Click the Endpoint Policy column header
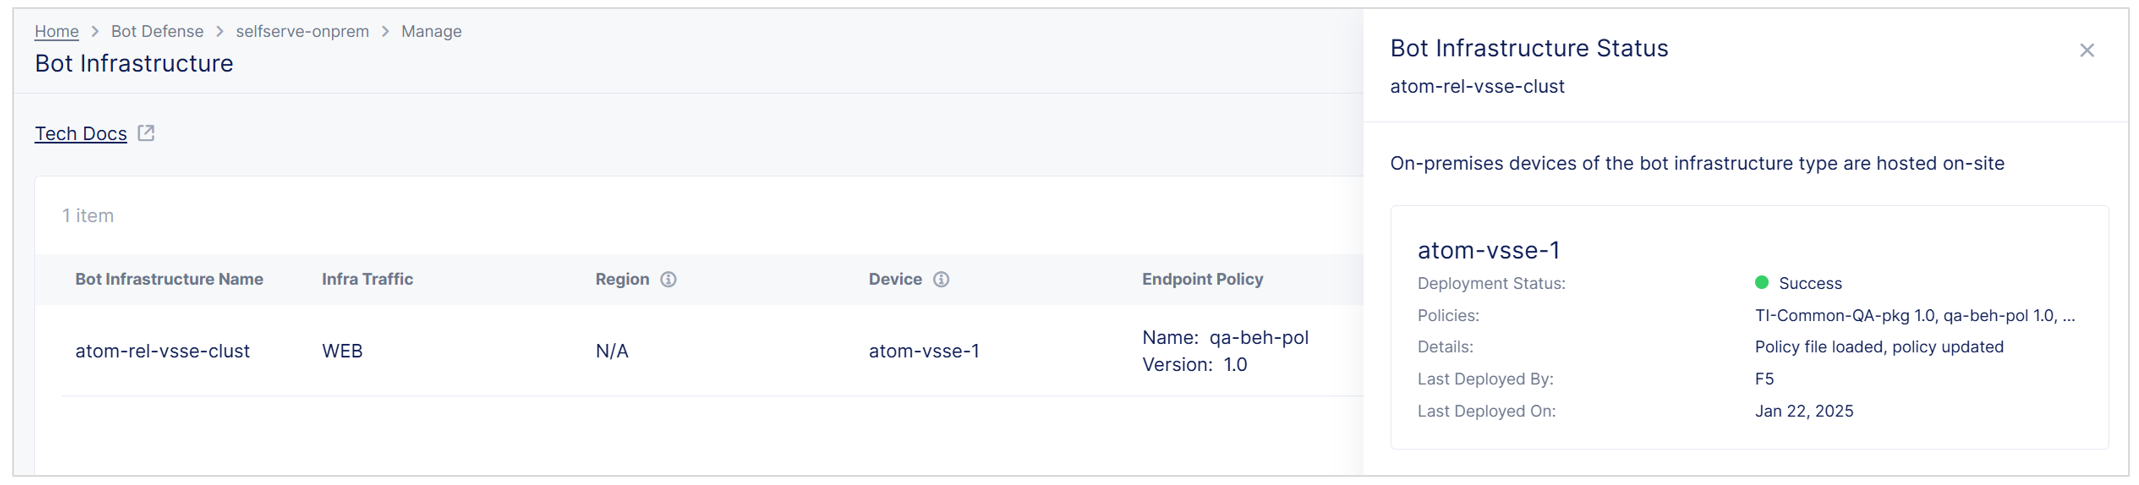Image resolution: width=2139 pixels, height=485 pixels. [1202, 279]
